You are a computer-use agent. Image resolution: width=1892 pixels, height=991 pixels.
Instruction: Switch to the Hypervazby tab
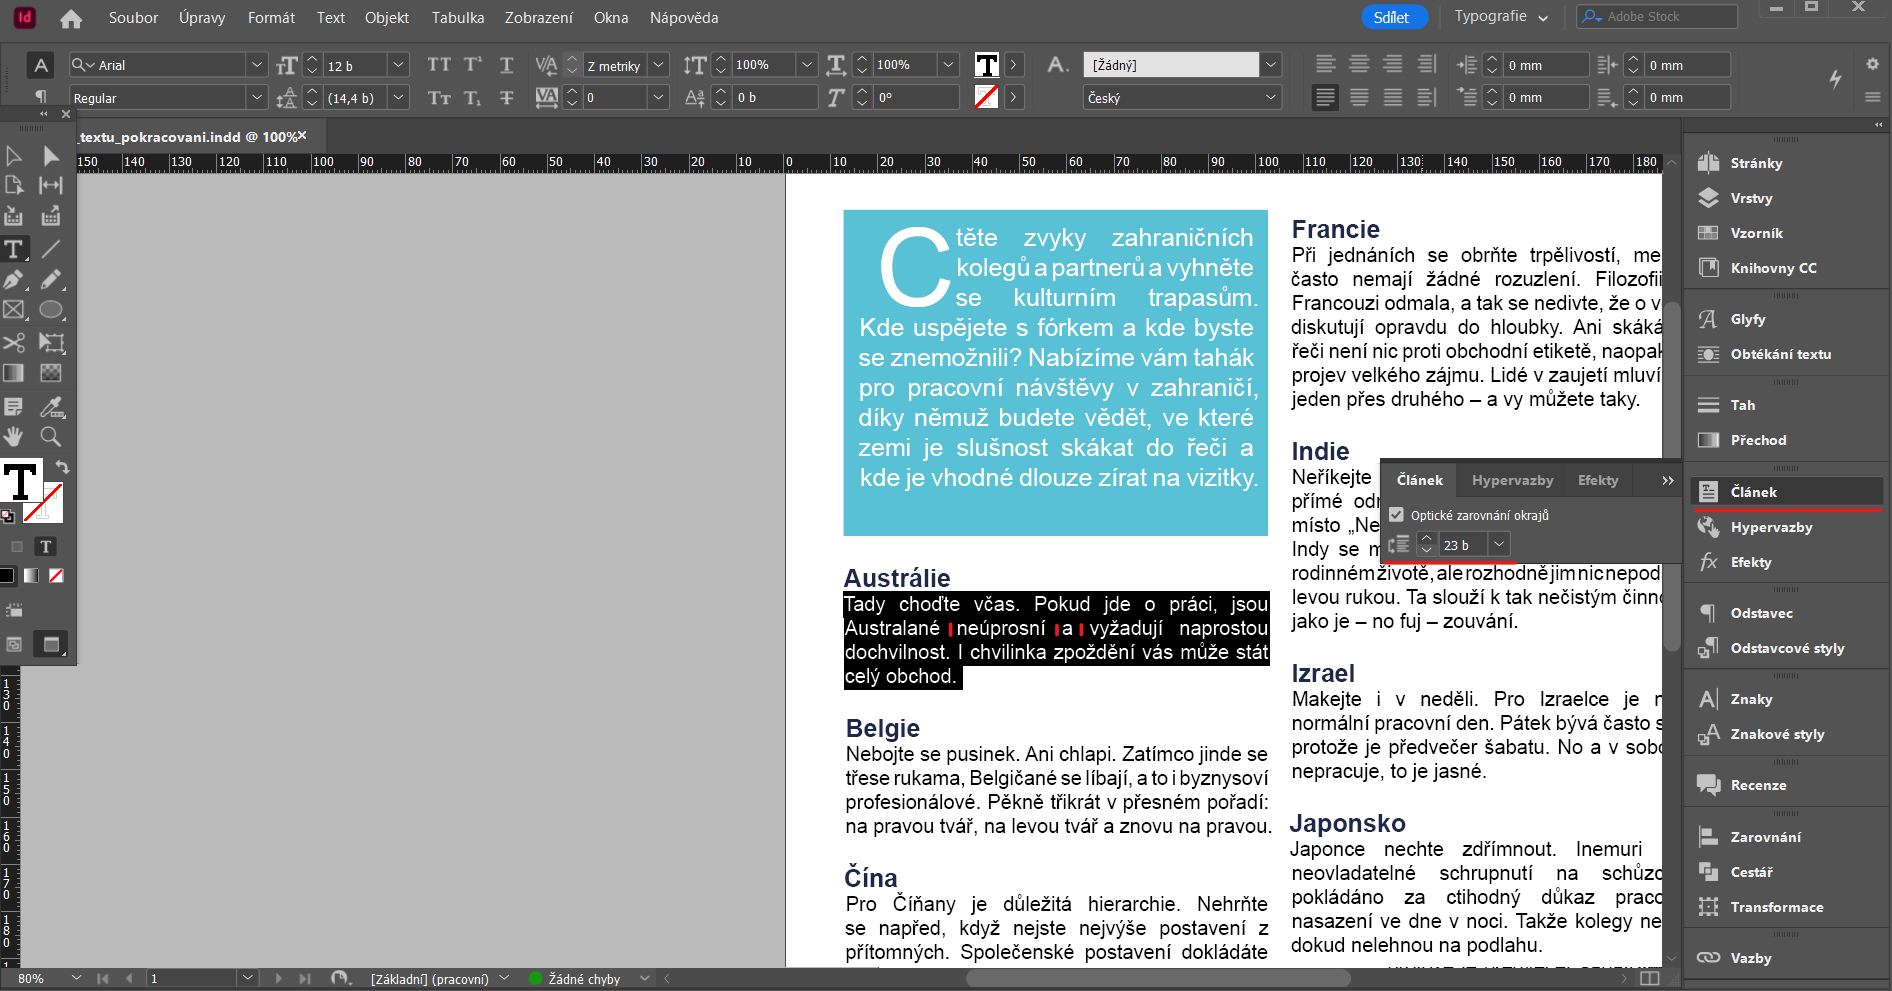tap(1511, 480)
